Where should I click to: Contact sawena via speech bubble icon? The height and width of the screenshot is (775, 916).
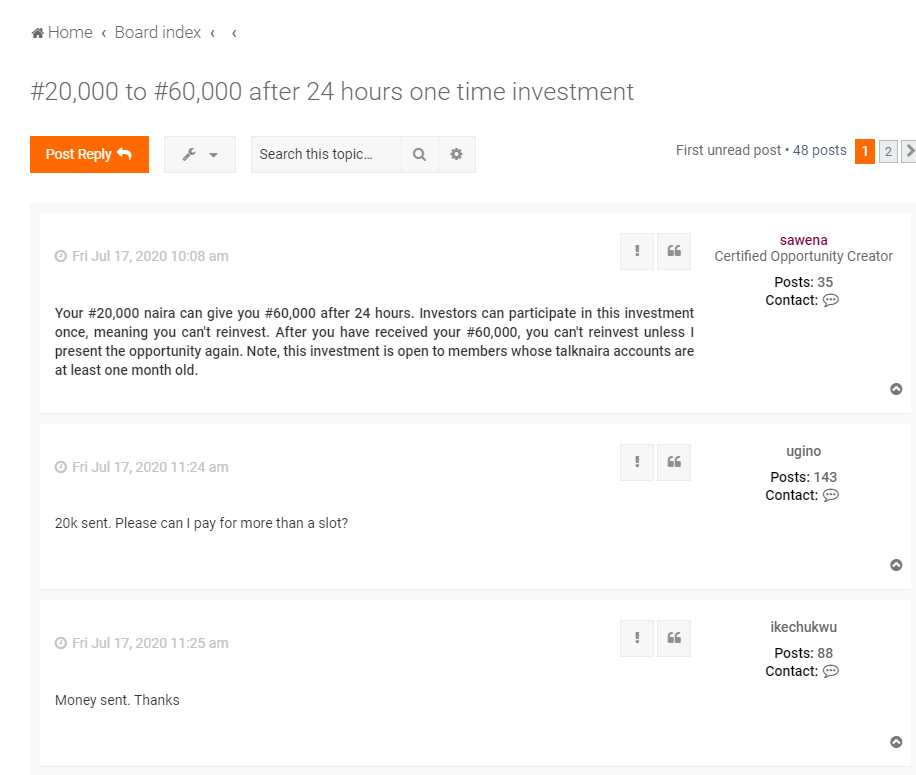831,300
